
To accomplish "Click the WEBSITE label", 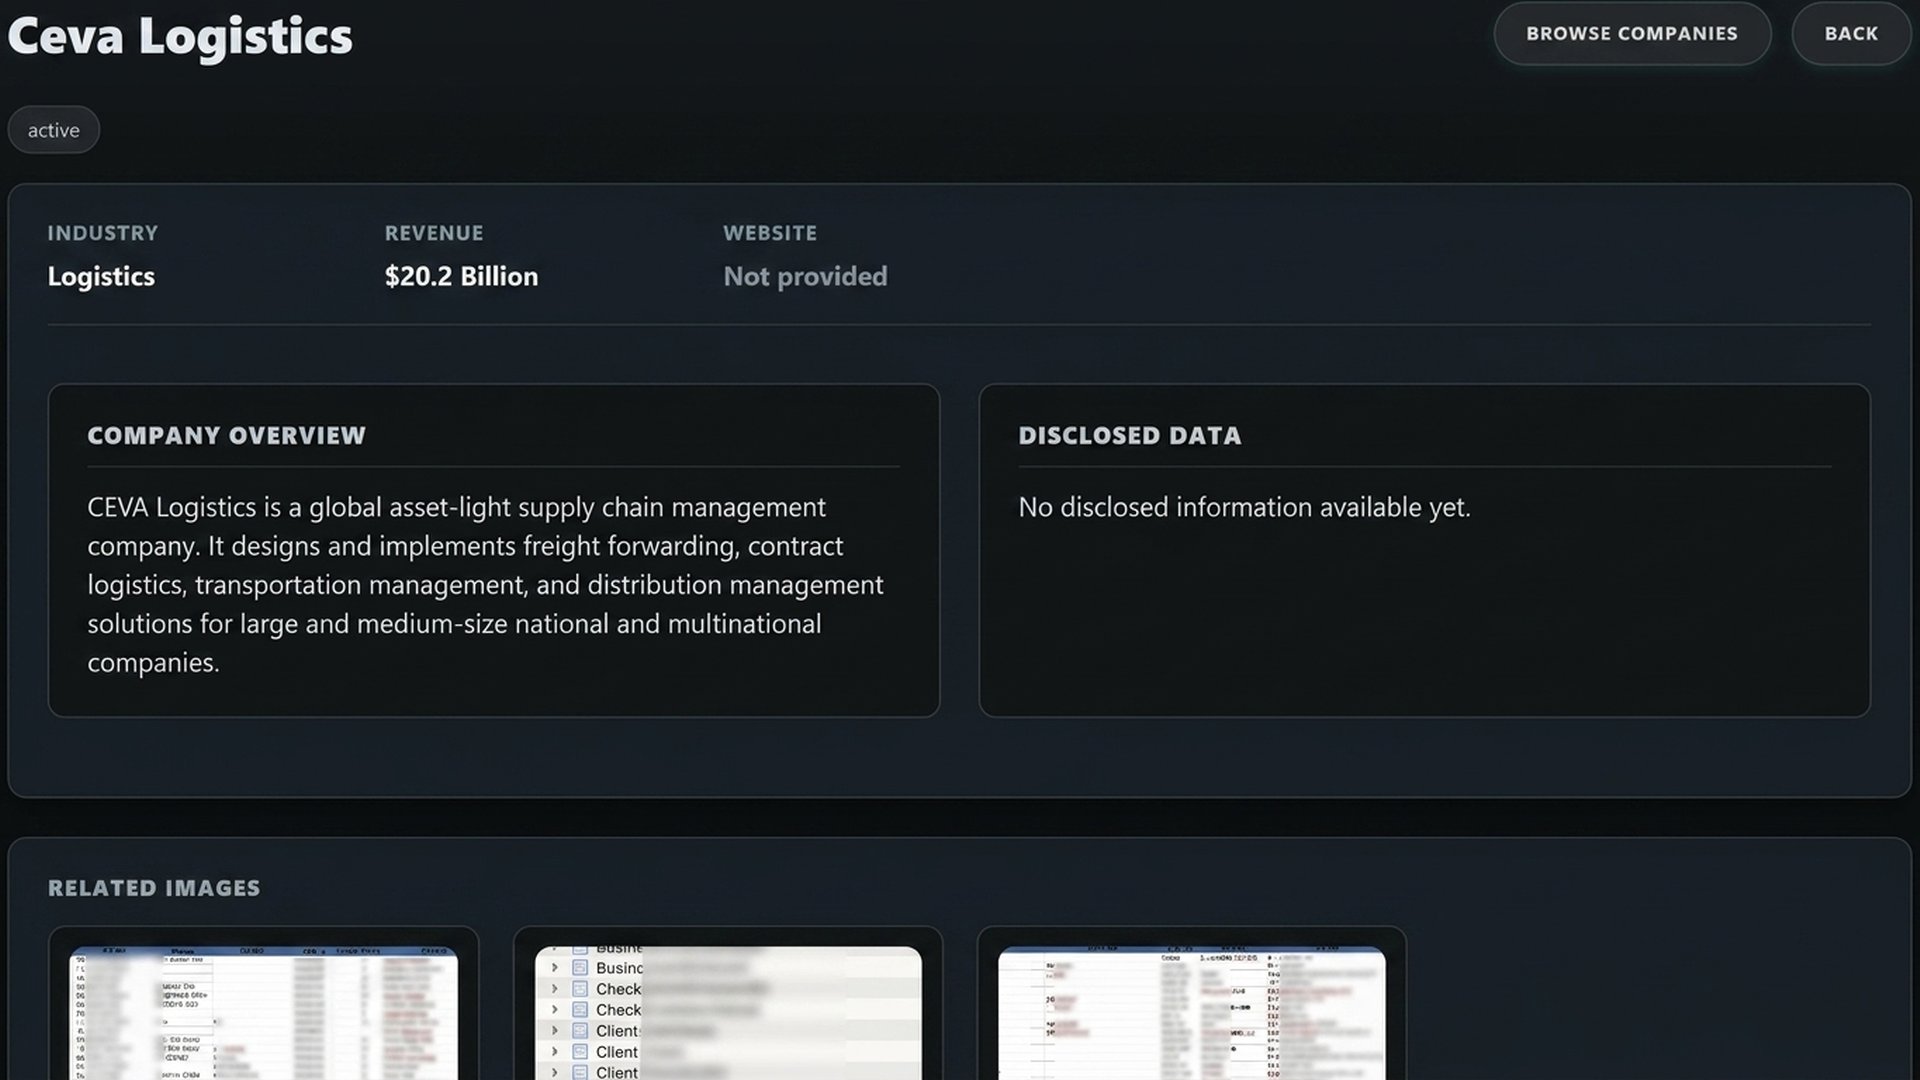I will [x=770, y=233].
